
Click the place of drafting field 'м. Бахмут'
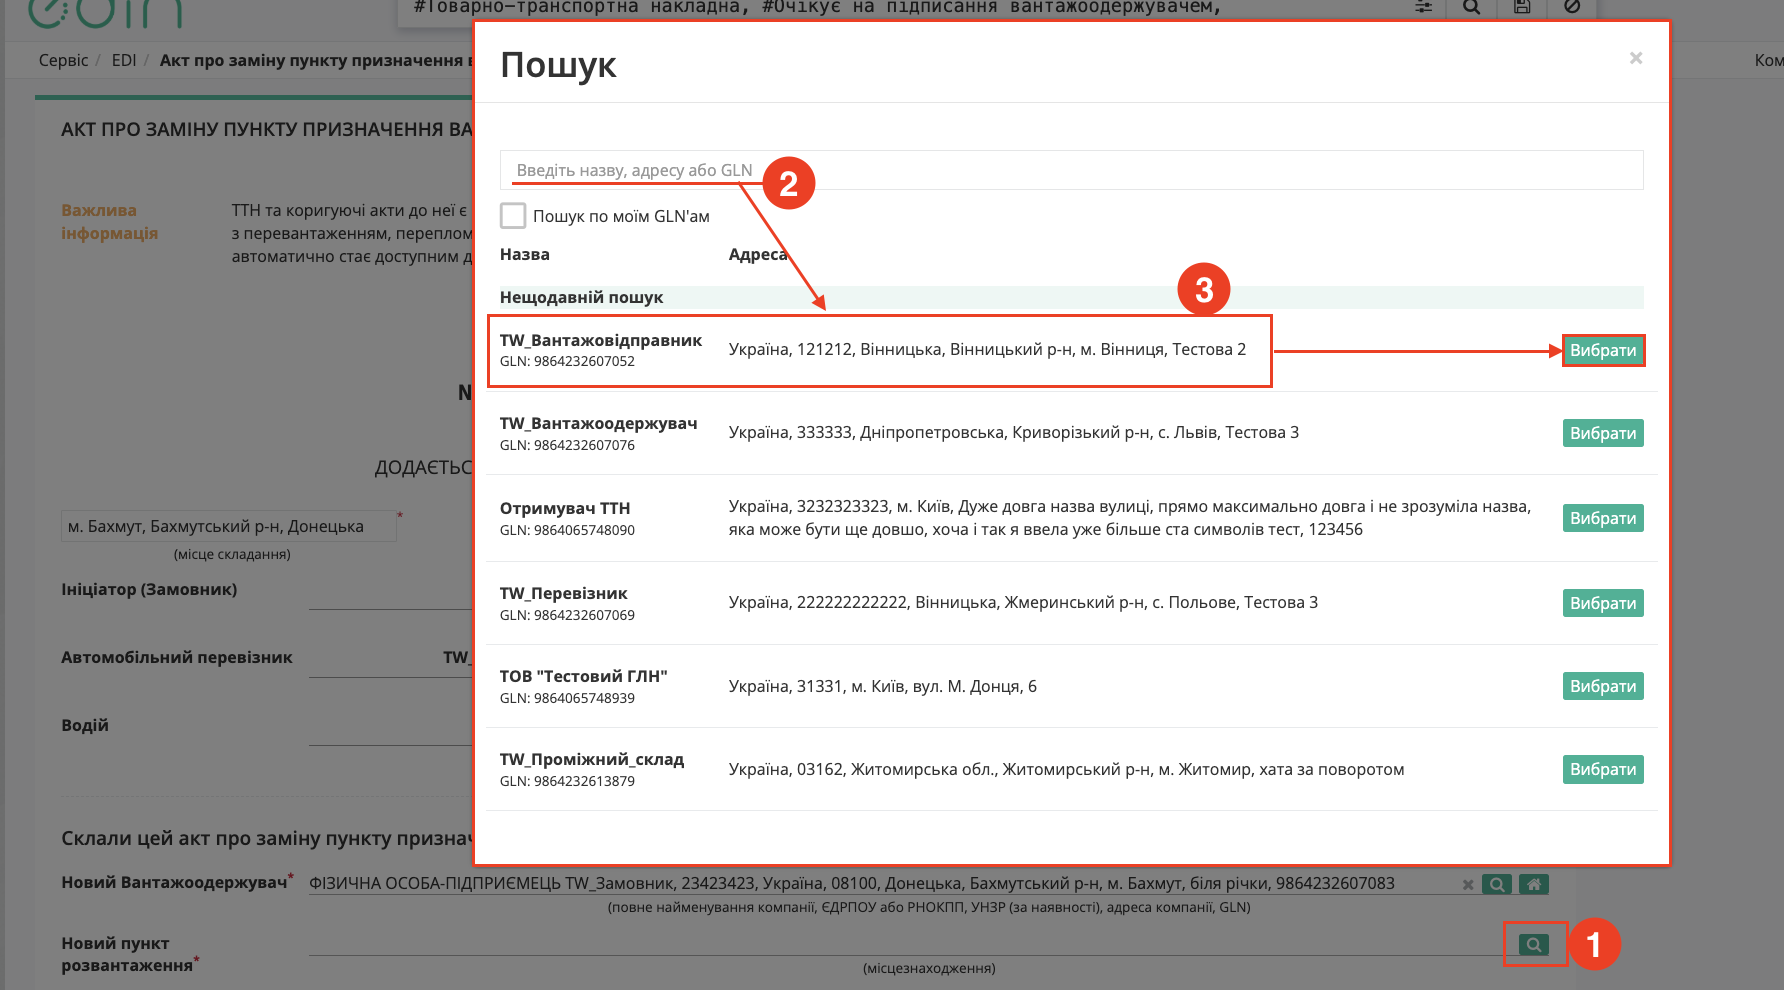click(x=229, y=526)
